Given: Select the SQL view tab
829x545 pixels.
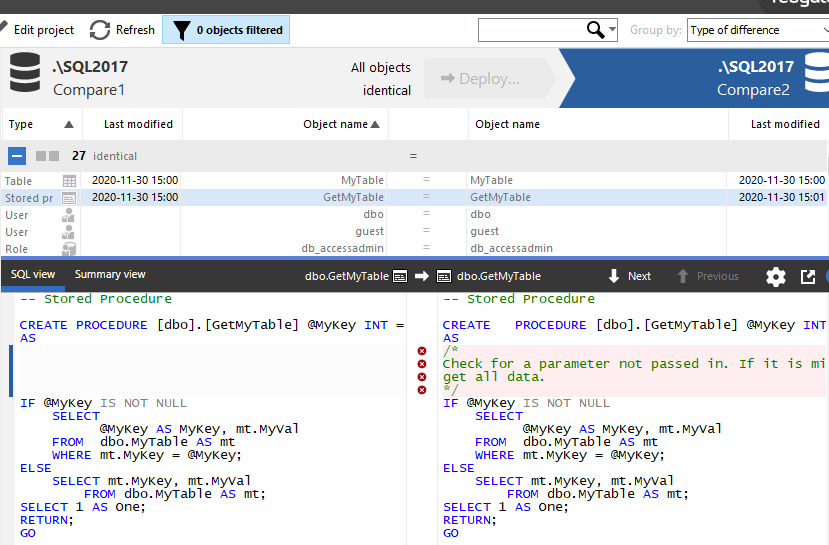Looking at the screenshot, I should pyautogui.click(x=33, y=275).
